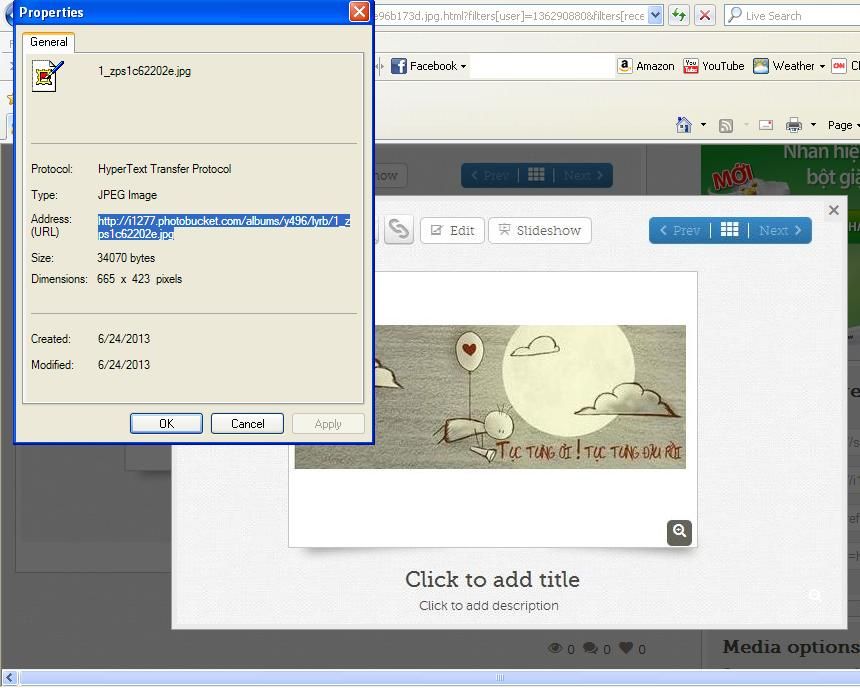This screenshot has width=860, height=688.
Task: Click to add title text
Action: (492, 579)
